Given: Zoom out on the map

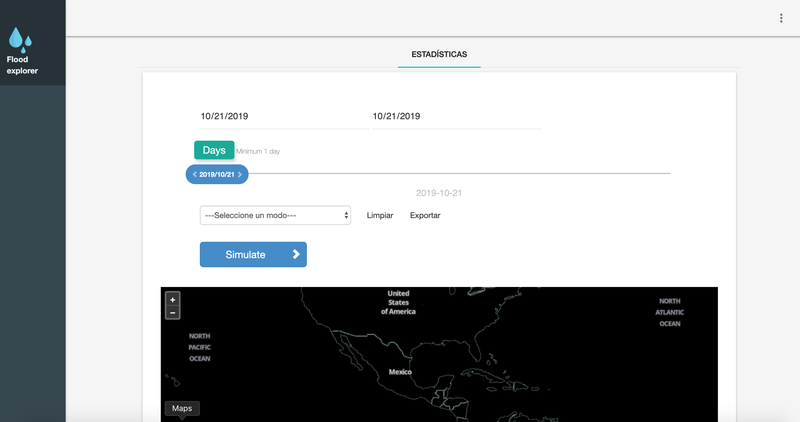Looking at the screenshot, I should click(173, 313).
